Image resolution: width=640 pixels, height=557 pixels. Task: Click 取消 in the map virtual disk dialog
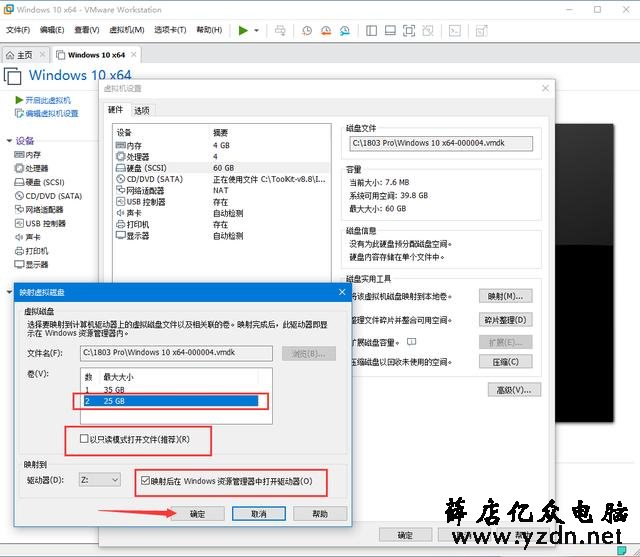259,514
